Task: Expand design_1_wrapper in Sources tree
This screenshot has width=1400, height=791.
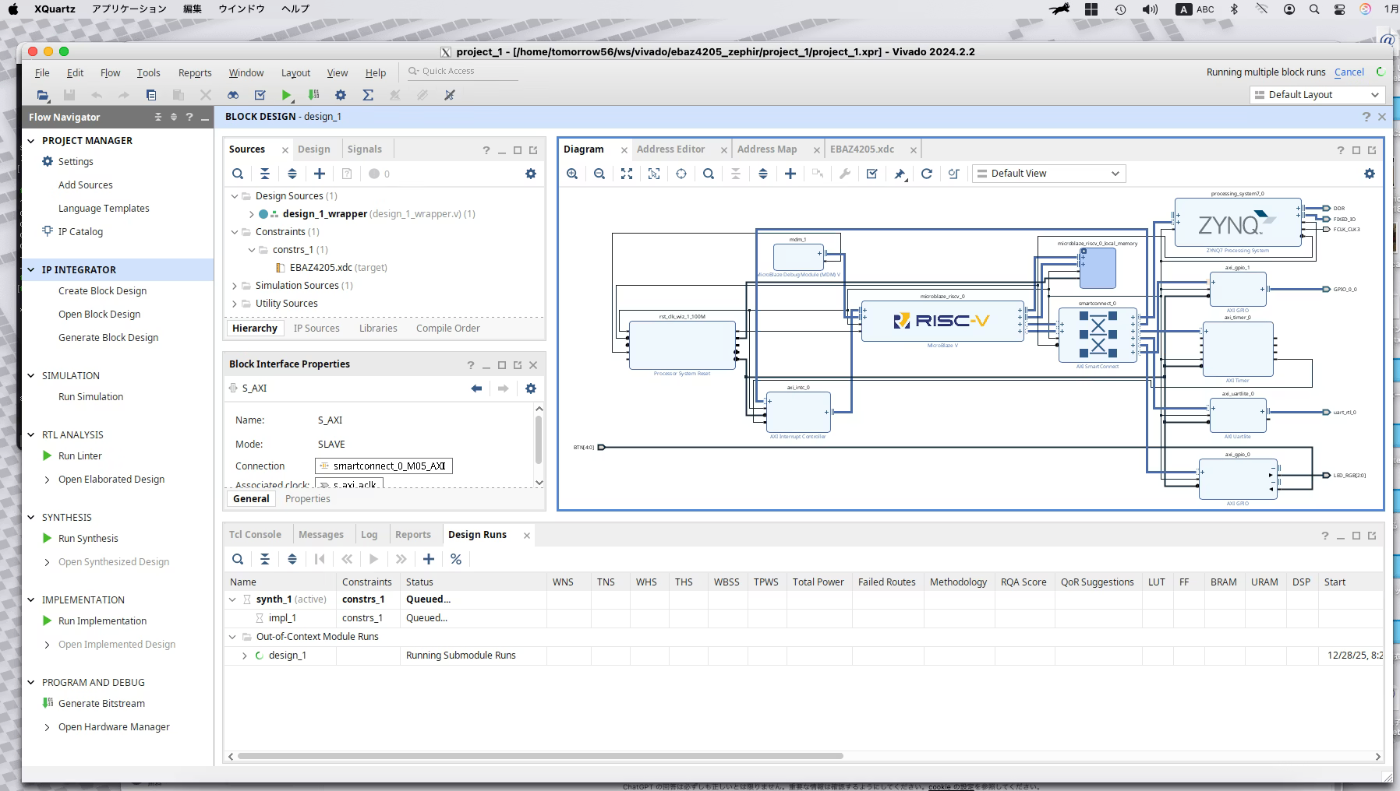Action: (251, 214)
